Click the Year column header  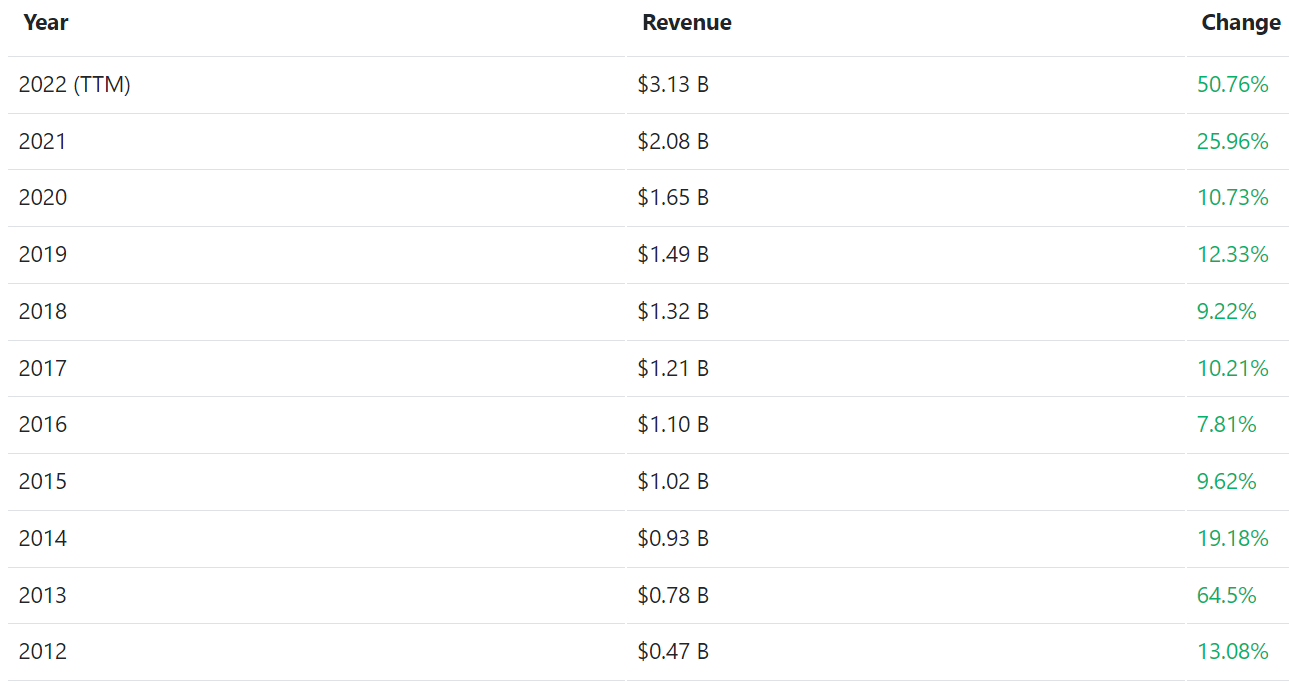tap(46, 23)
